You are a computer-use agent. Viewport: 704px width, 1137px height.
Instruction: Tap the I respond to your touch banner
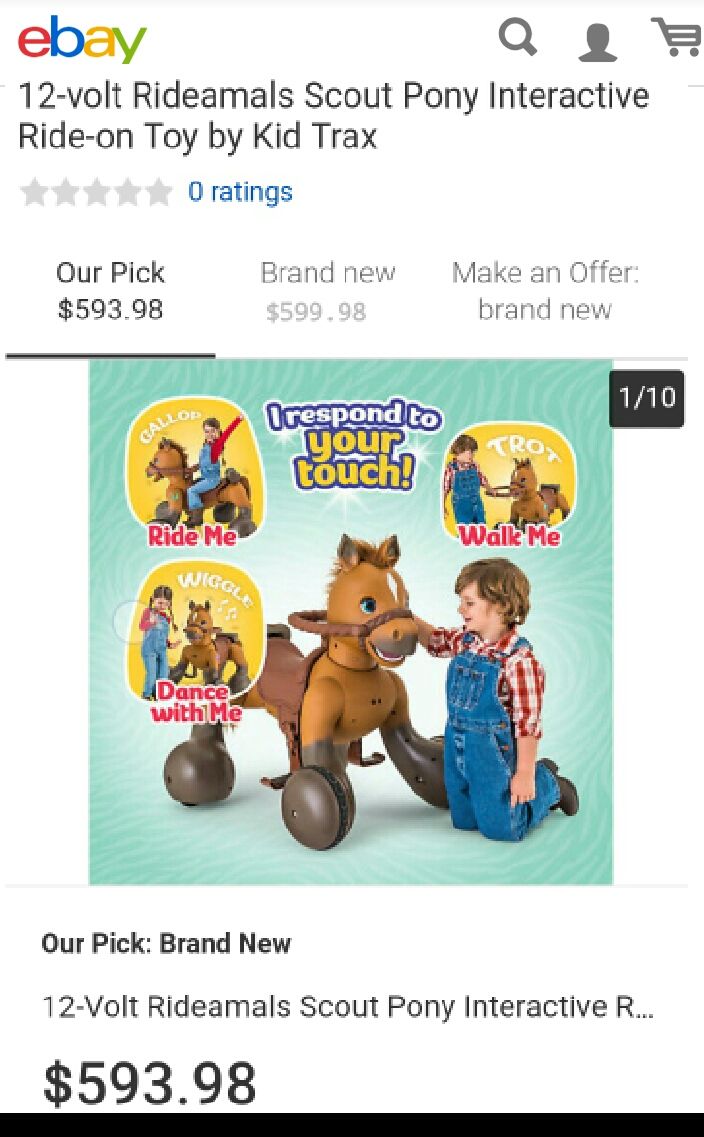point(354,444)
